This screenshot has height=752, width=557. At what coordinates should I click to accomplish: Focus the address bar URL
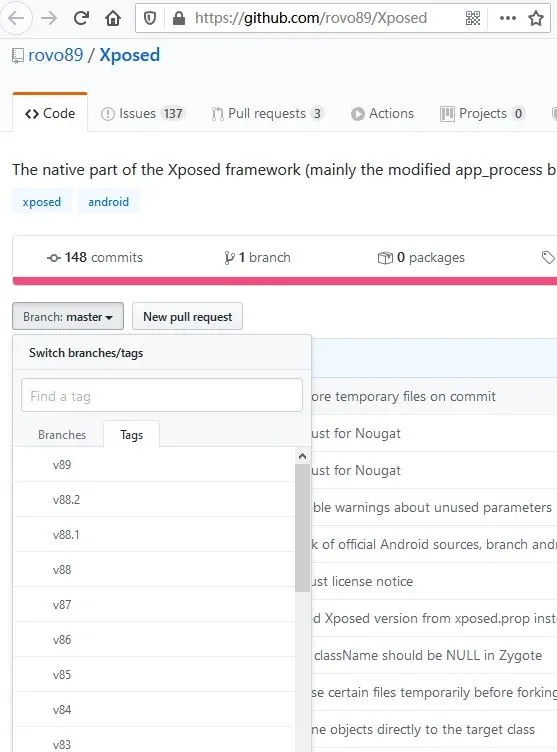[x=311, y=18]
